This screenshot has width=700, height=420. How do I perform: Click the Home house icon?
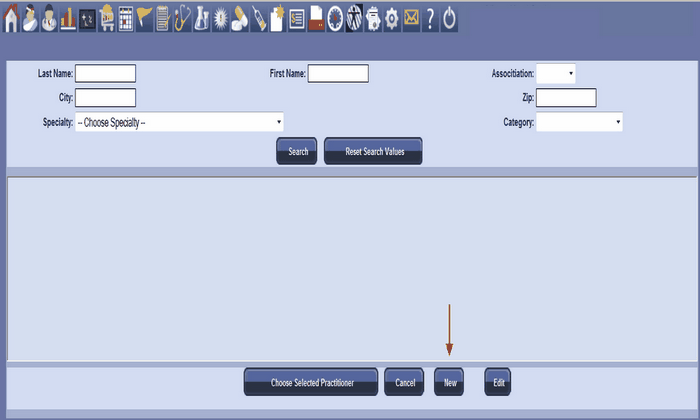click(x=11, y=19)
